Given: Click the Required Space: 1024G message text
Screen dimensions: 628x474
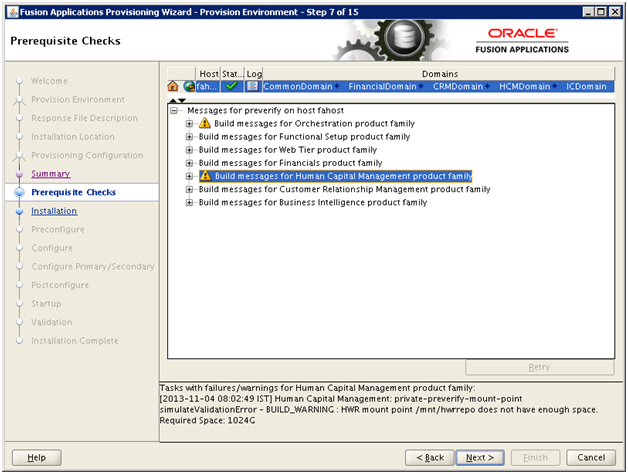Looking at the screenshot, I should pos(207,420).
